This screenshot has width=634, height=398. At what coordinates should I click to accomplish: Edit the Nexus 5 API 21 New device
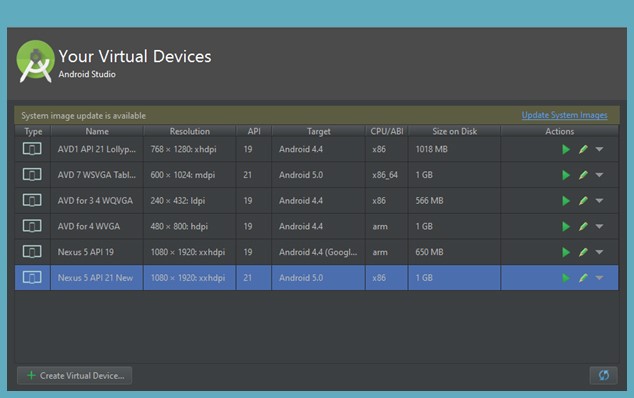583,278
